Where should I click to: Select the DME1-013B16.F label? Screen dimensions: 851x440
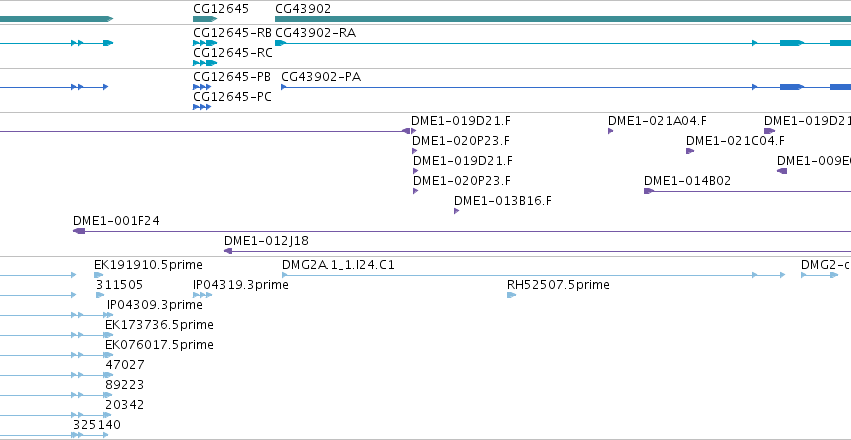pos(503,201)
